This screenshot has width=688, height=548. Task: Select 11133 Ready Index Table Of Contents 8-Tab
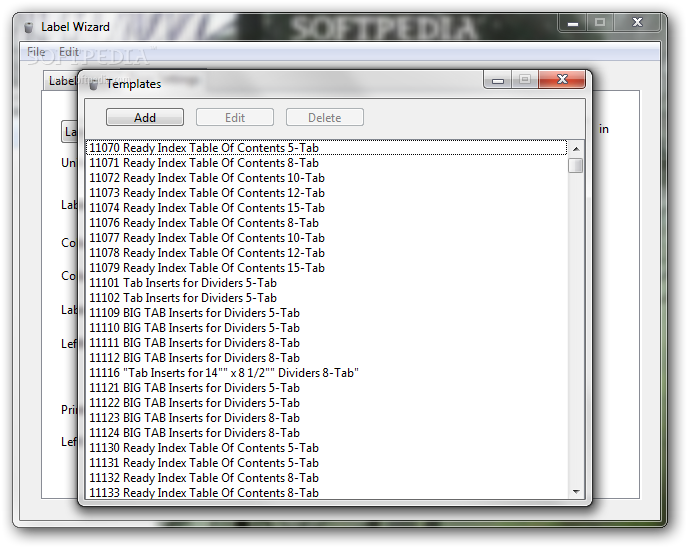(326, 492)
